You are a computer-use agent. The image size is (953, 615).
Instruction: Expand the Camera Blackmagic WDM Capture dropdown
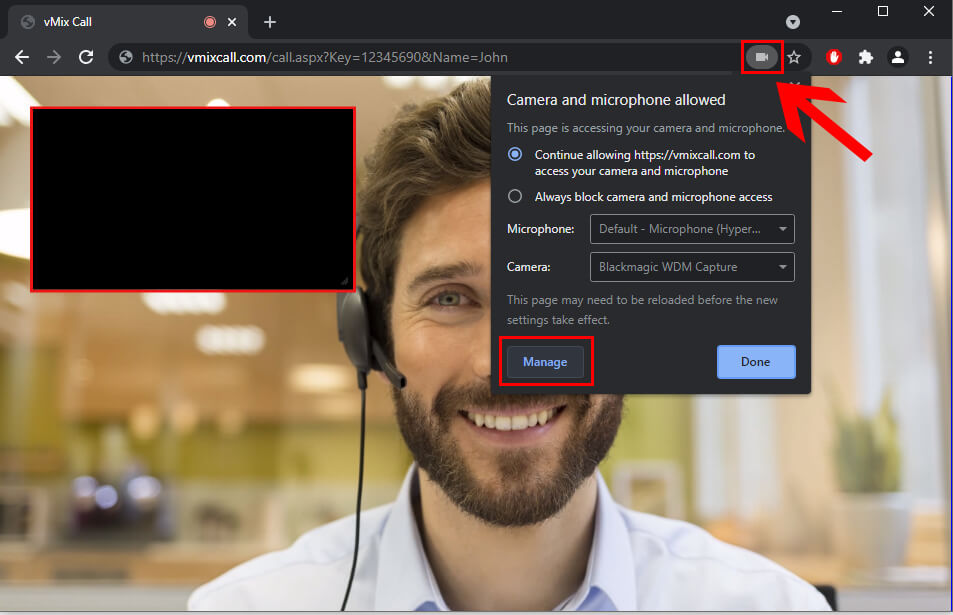(692, 267)
